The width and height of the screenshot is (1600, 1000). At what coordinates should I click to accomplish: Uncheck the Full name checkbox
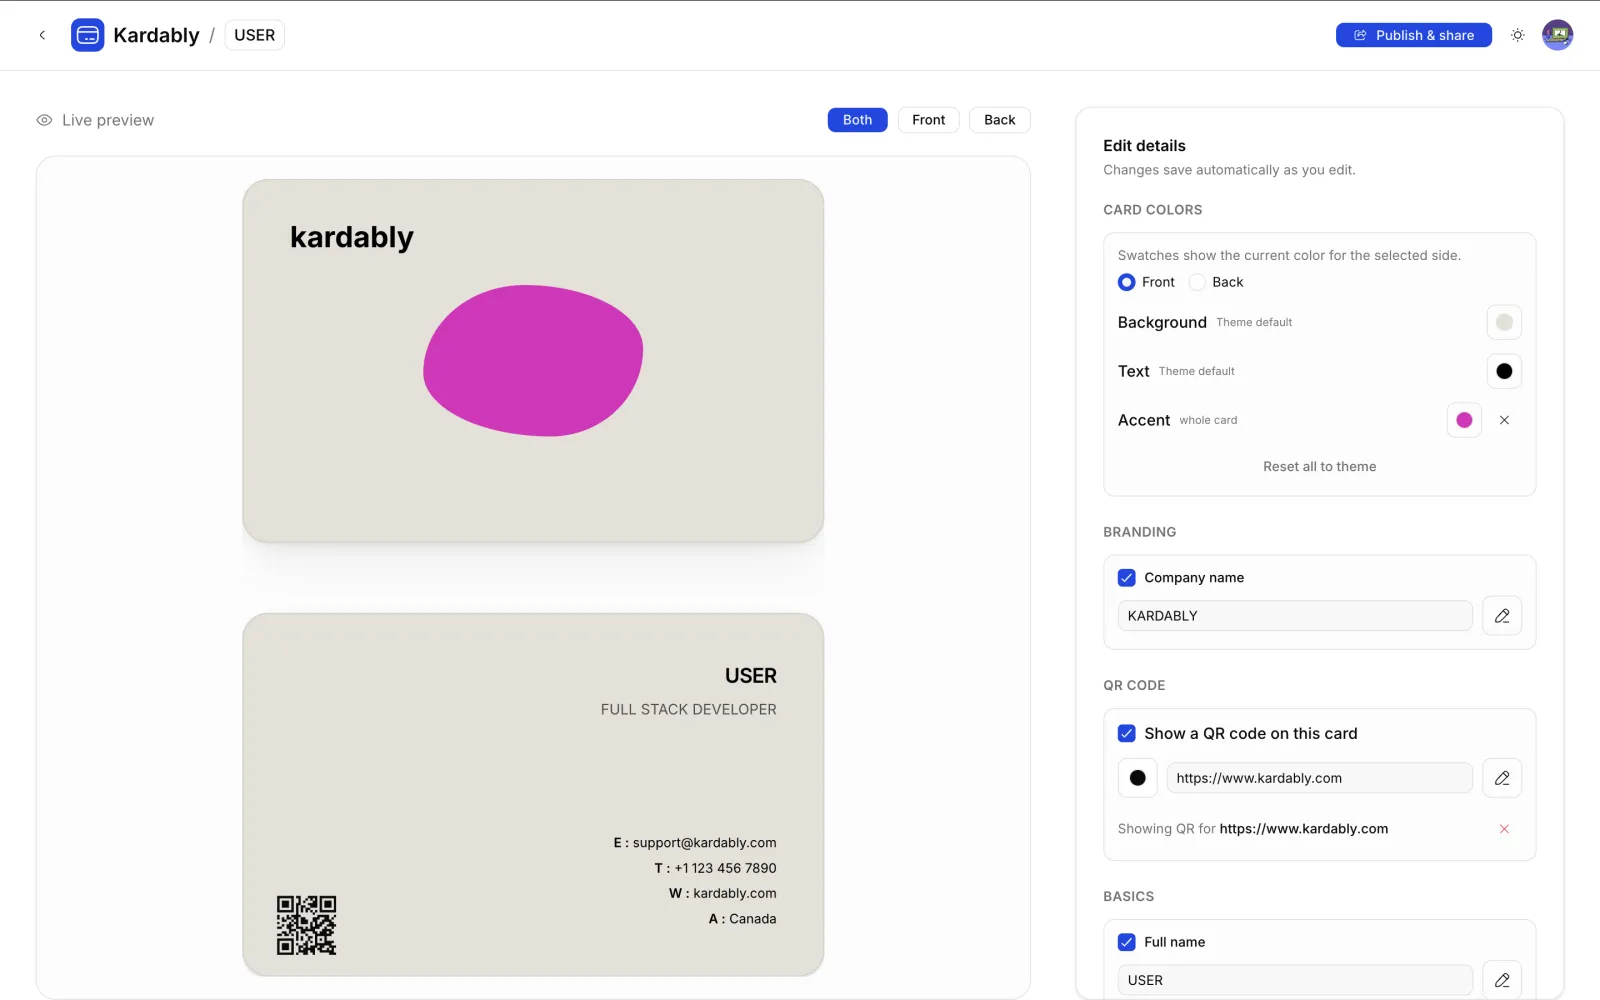tap(1126, 942)
